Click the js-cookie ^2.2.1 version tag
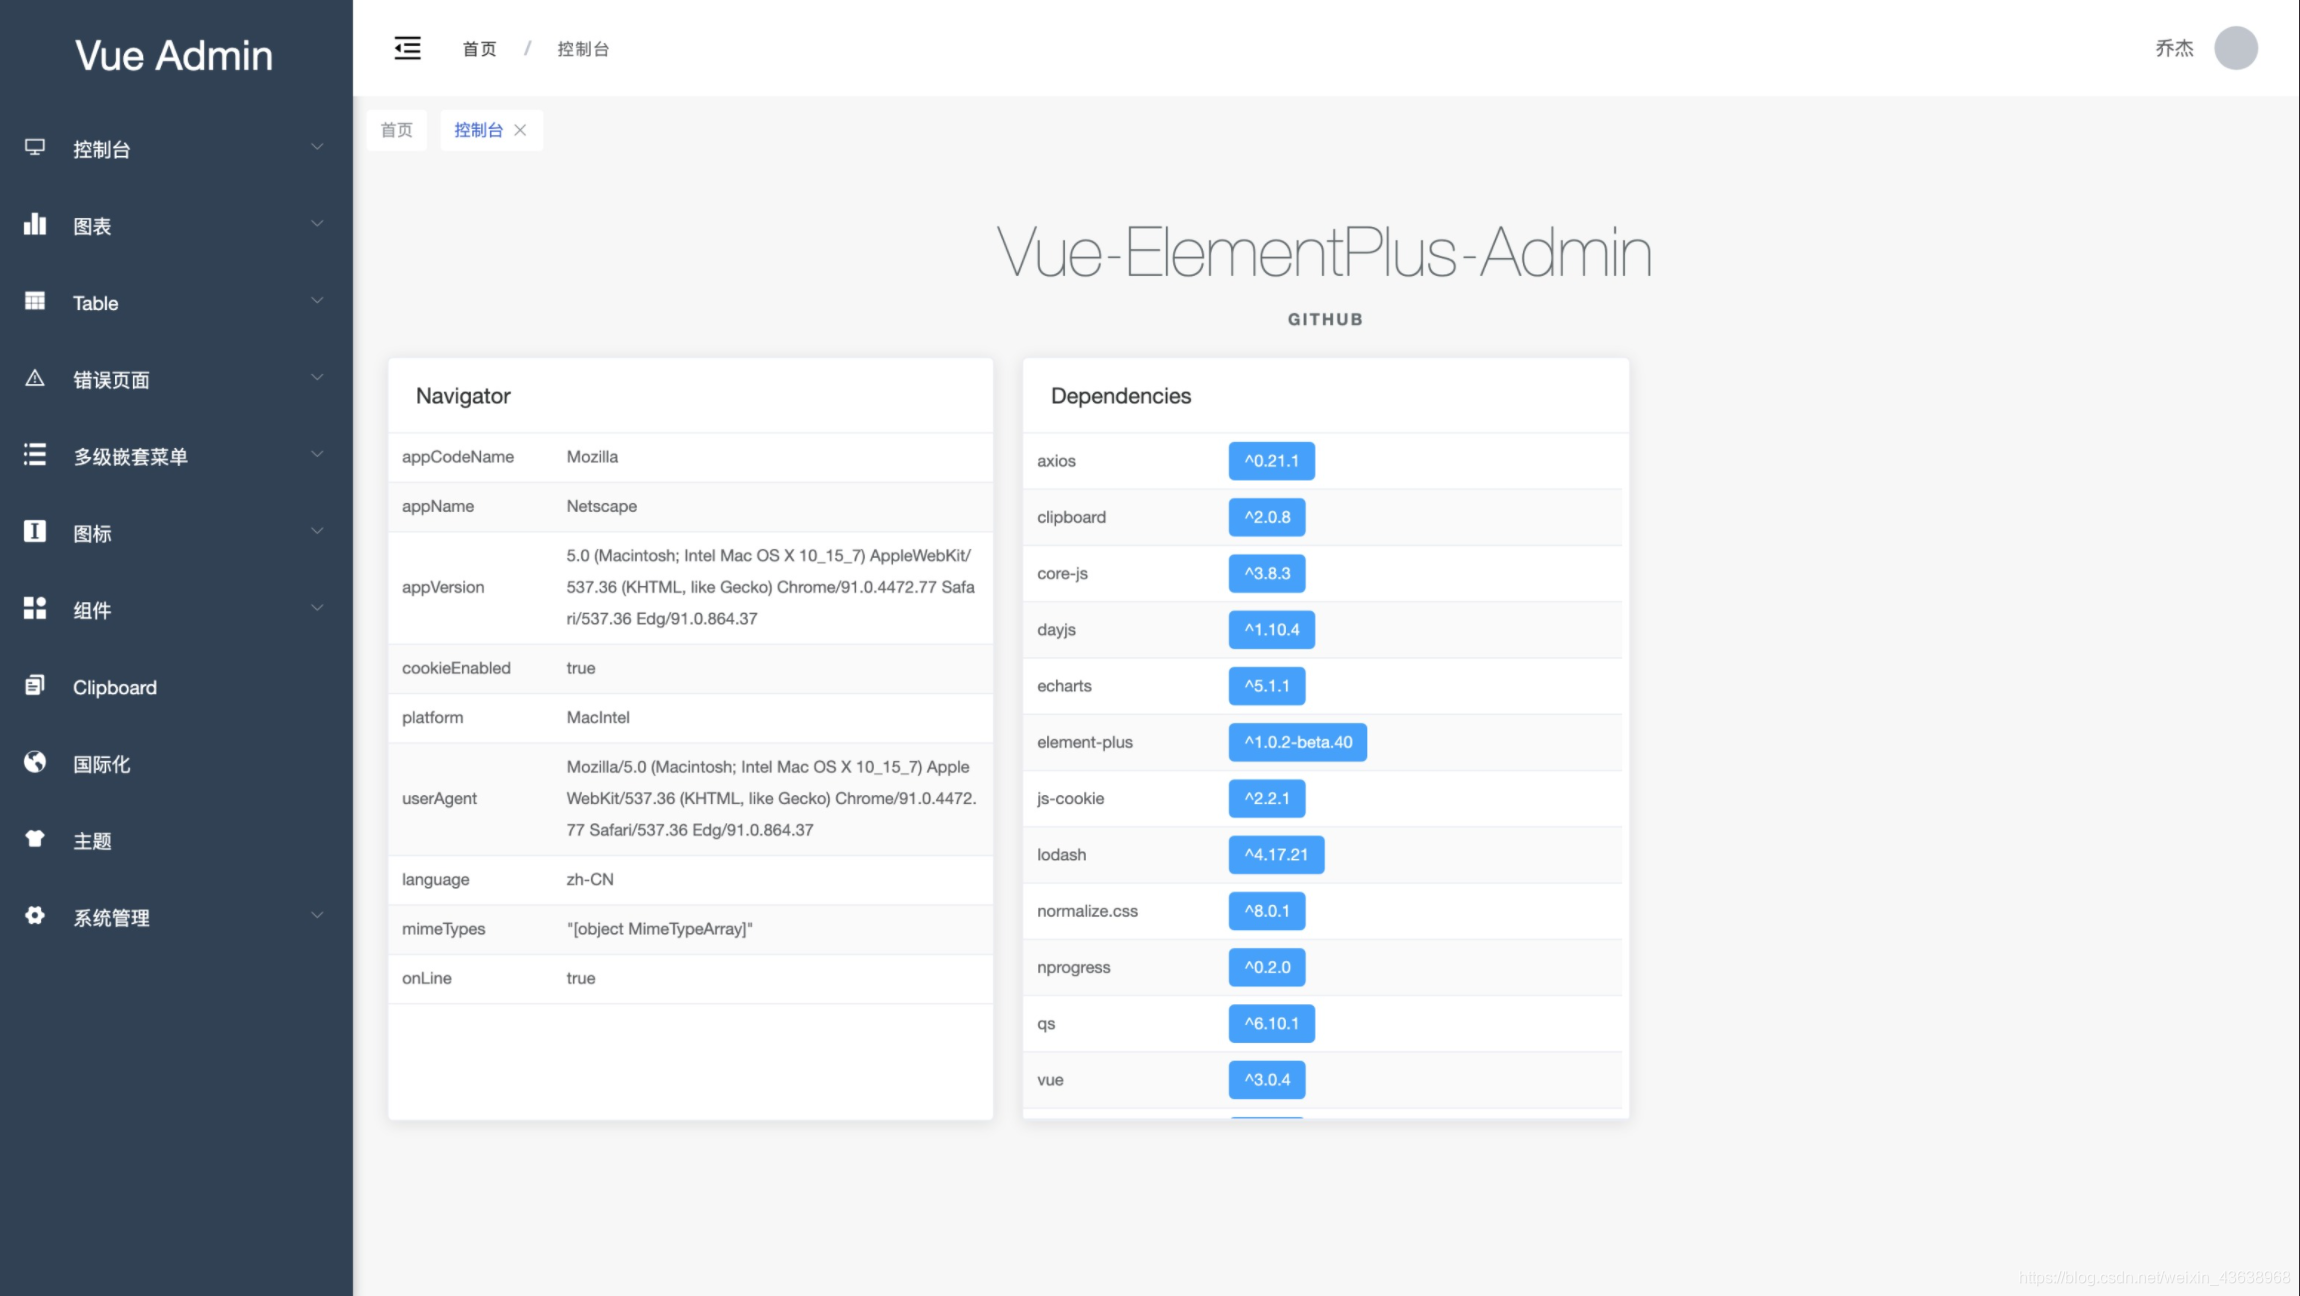 1267,798
